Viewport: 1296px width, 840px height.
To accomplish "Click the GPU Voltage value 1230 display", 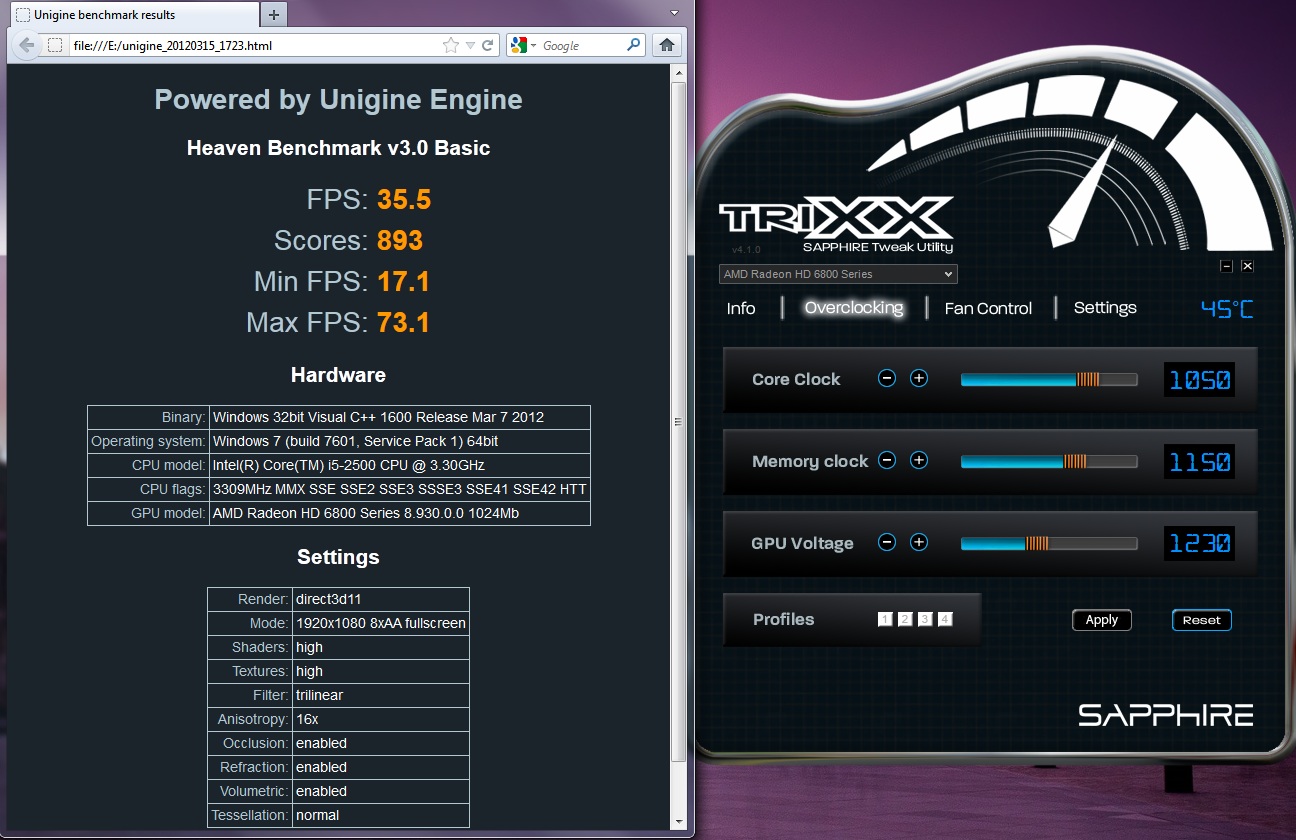I will pyautogui.click(x=1199, y=543).
